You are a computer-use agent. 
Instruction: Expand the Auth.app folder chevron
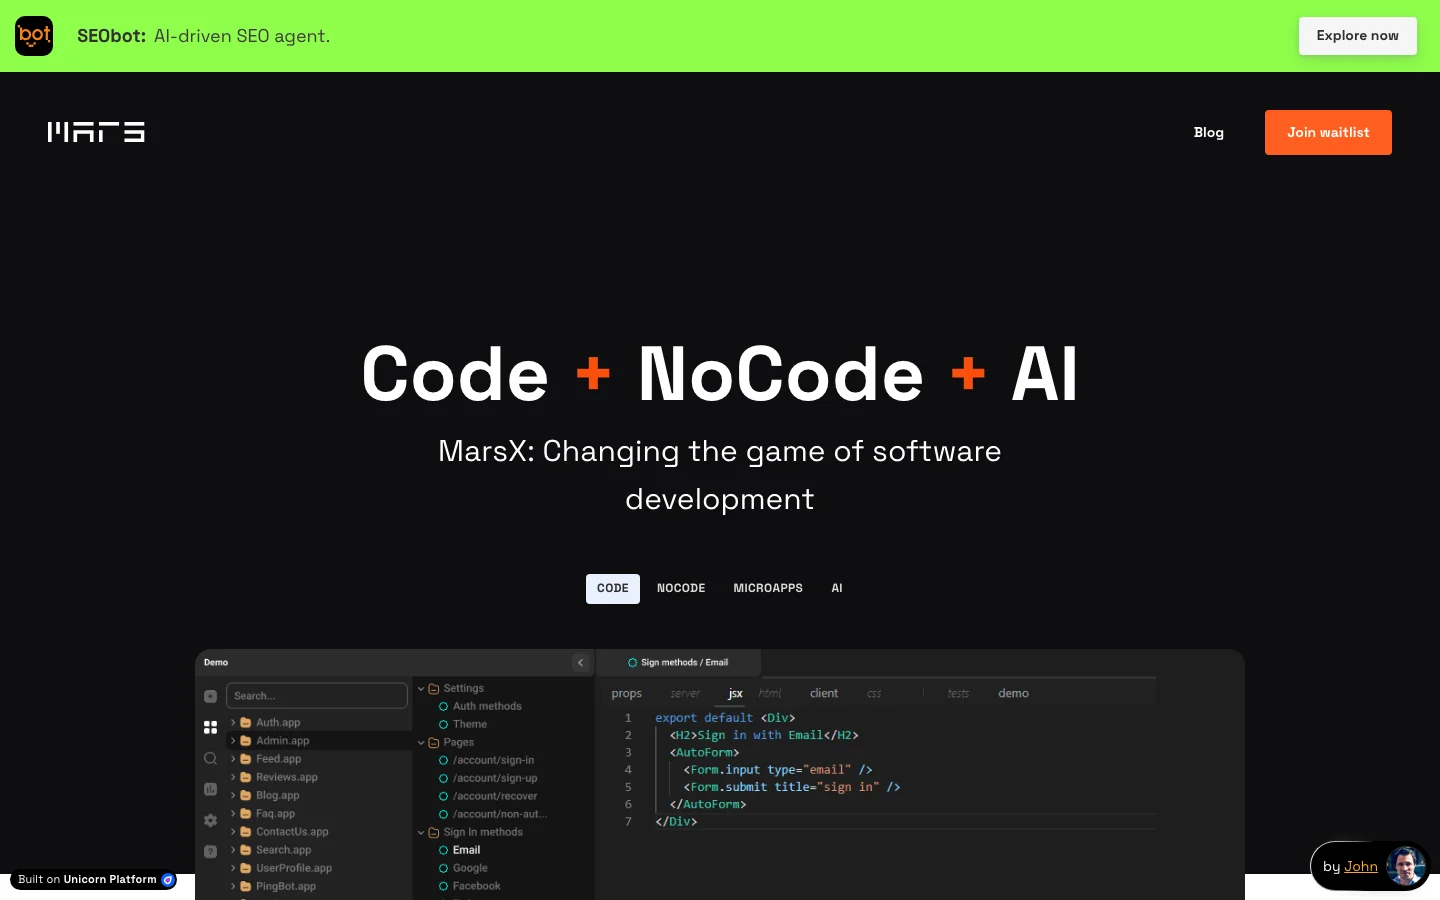point(233,722)
